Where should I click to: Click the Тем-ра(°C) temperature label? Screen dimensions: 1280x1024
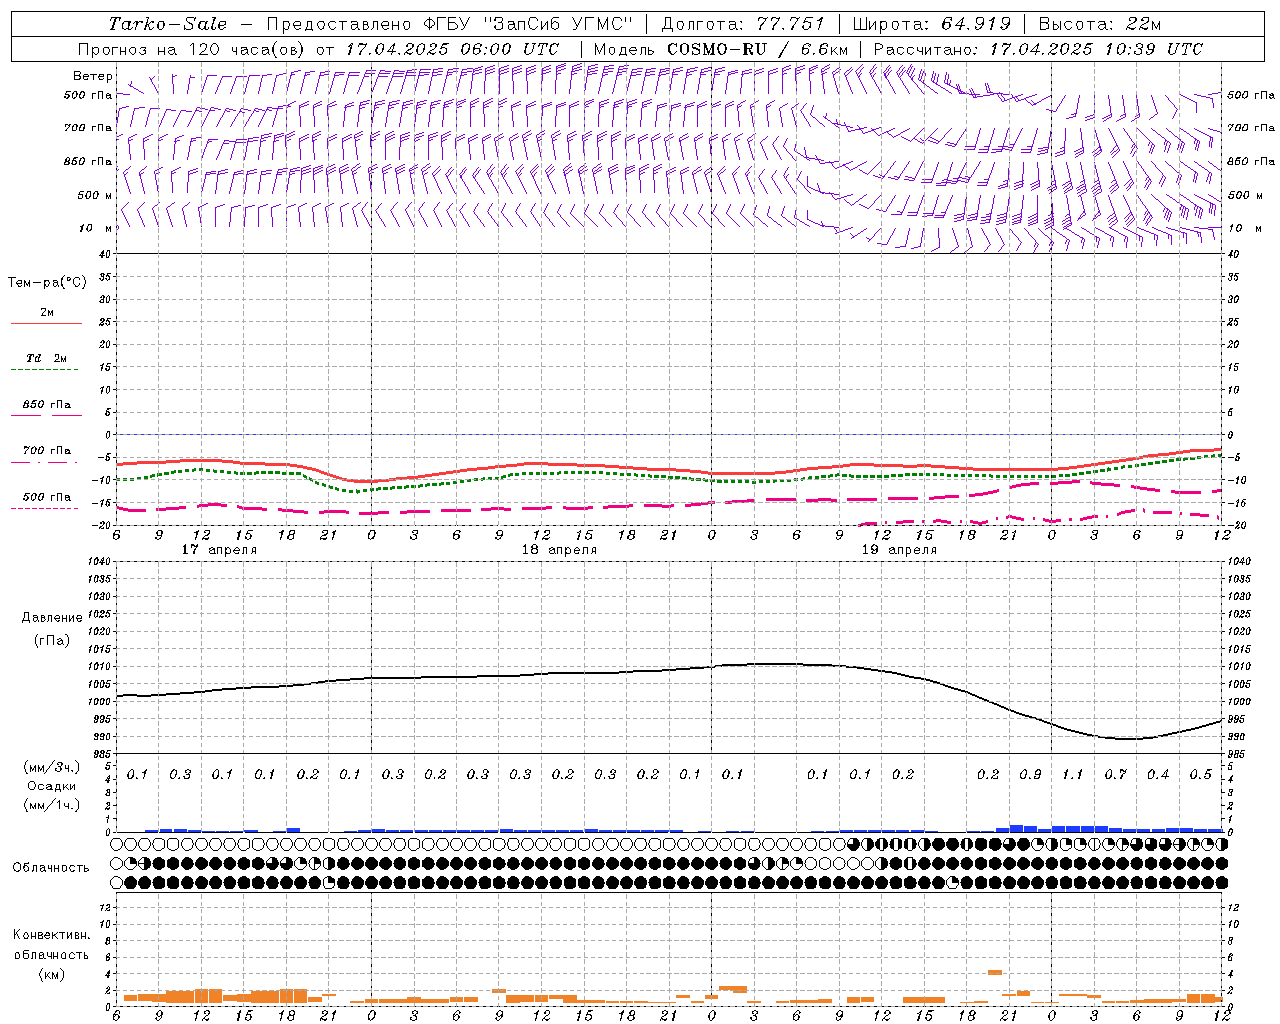coord(47,283)
